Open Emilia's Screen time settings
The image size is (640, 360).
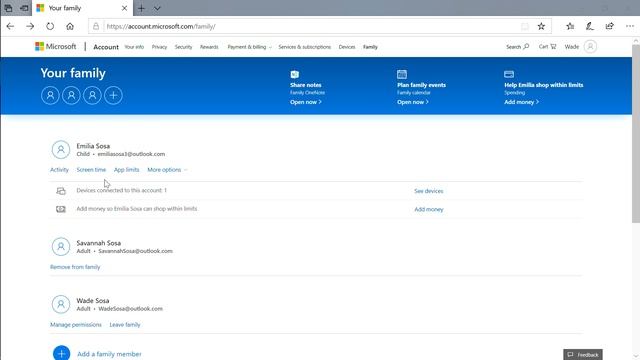(x=91, y=170)
